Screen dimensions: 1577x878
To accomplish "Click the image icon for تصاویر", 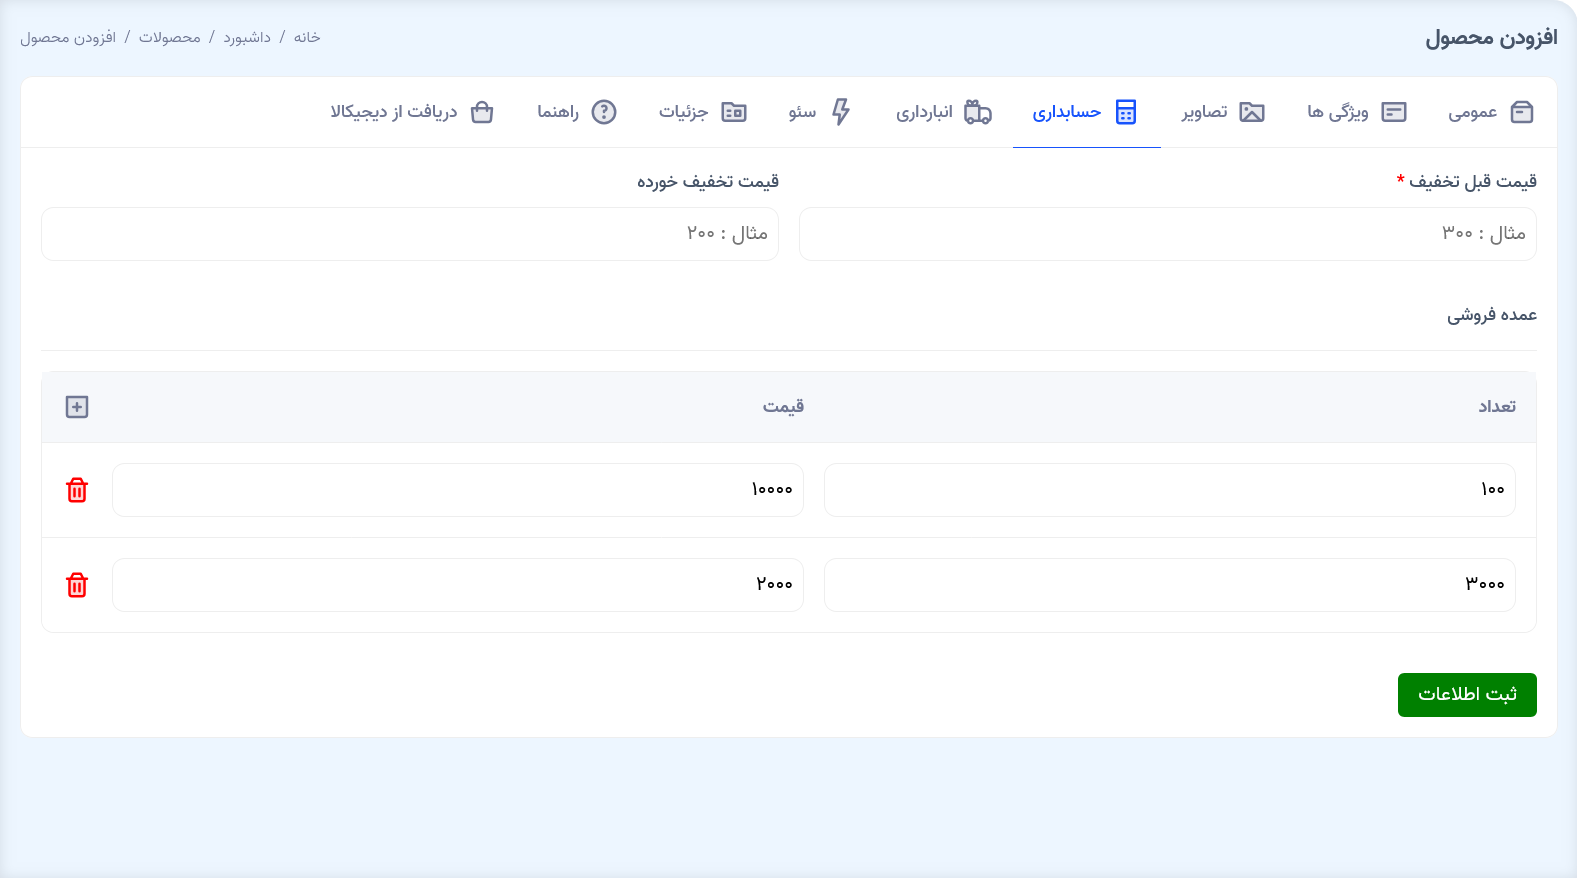I will click(1251, 112).
